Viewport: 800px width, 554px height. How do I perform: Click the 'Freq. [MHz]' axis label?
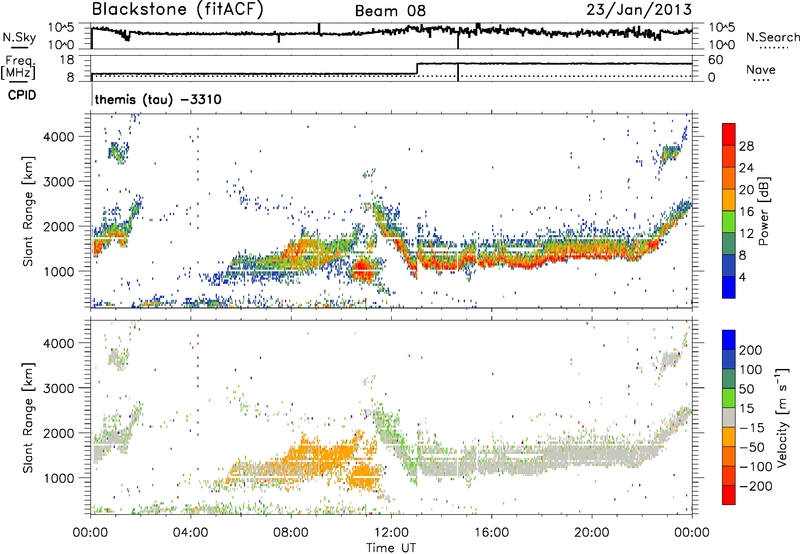click(x=18, y=67)
